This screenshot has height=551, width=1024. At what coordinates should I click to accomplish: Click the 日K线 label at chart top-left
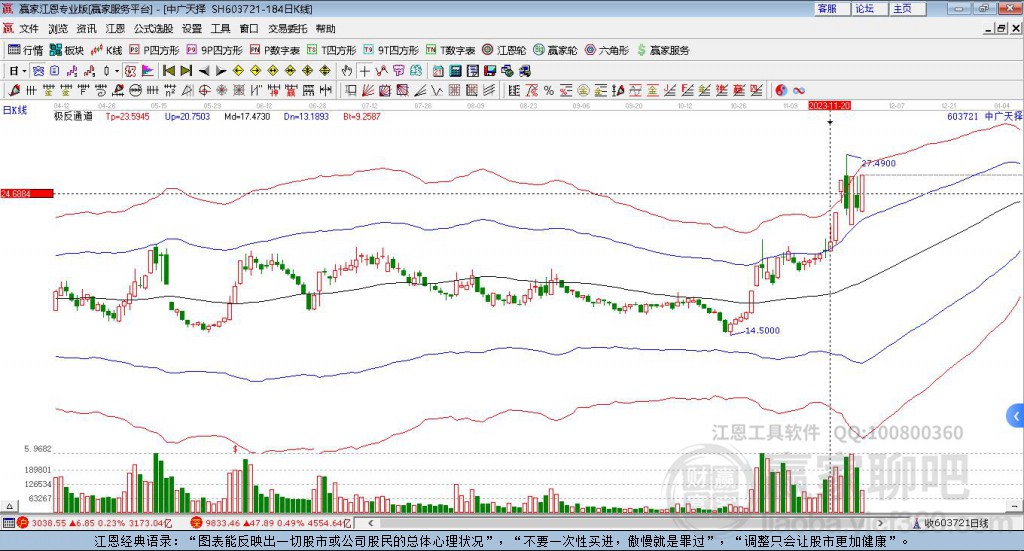(15, 110)
